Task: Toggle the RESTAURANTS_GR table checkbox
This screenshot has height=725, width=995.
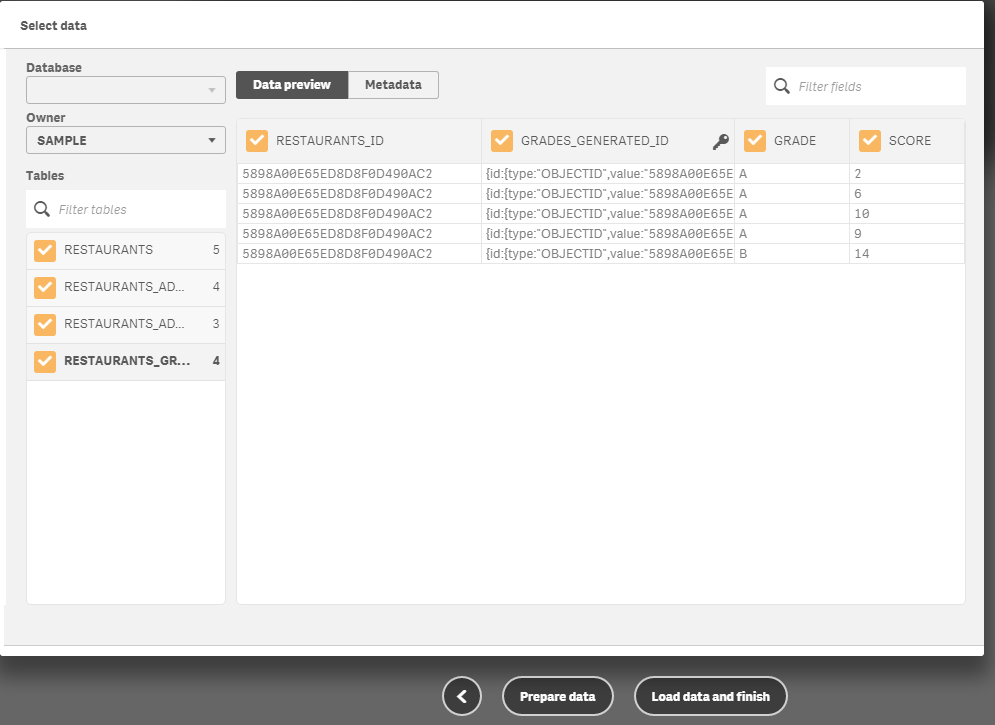Action: [x=44, y=361]
